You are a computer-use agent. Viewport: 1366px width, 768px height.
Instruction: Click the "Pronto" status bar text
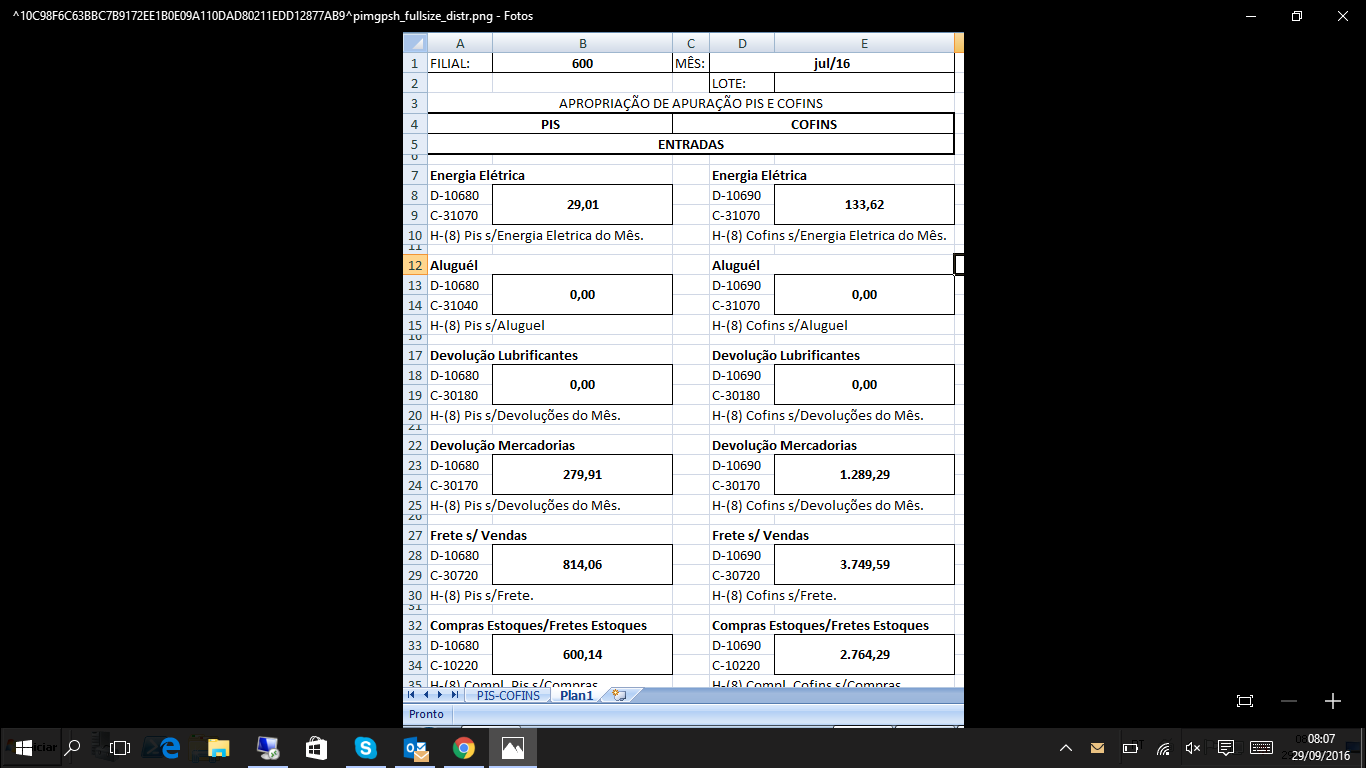pyautogui.click(x=426, y=714)
